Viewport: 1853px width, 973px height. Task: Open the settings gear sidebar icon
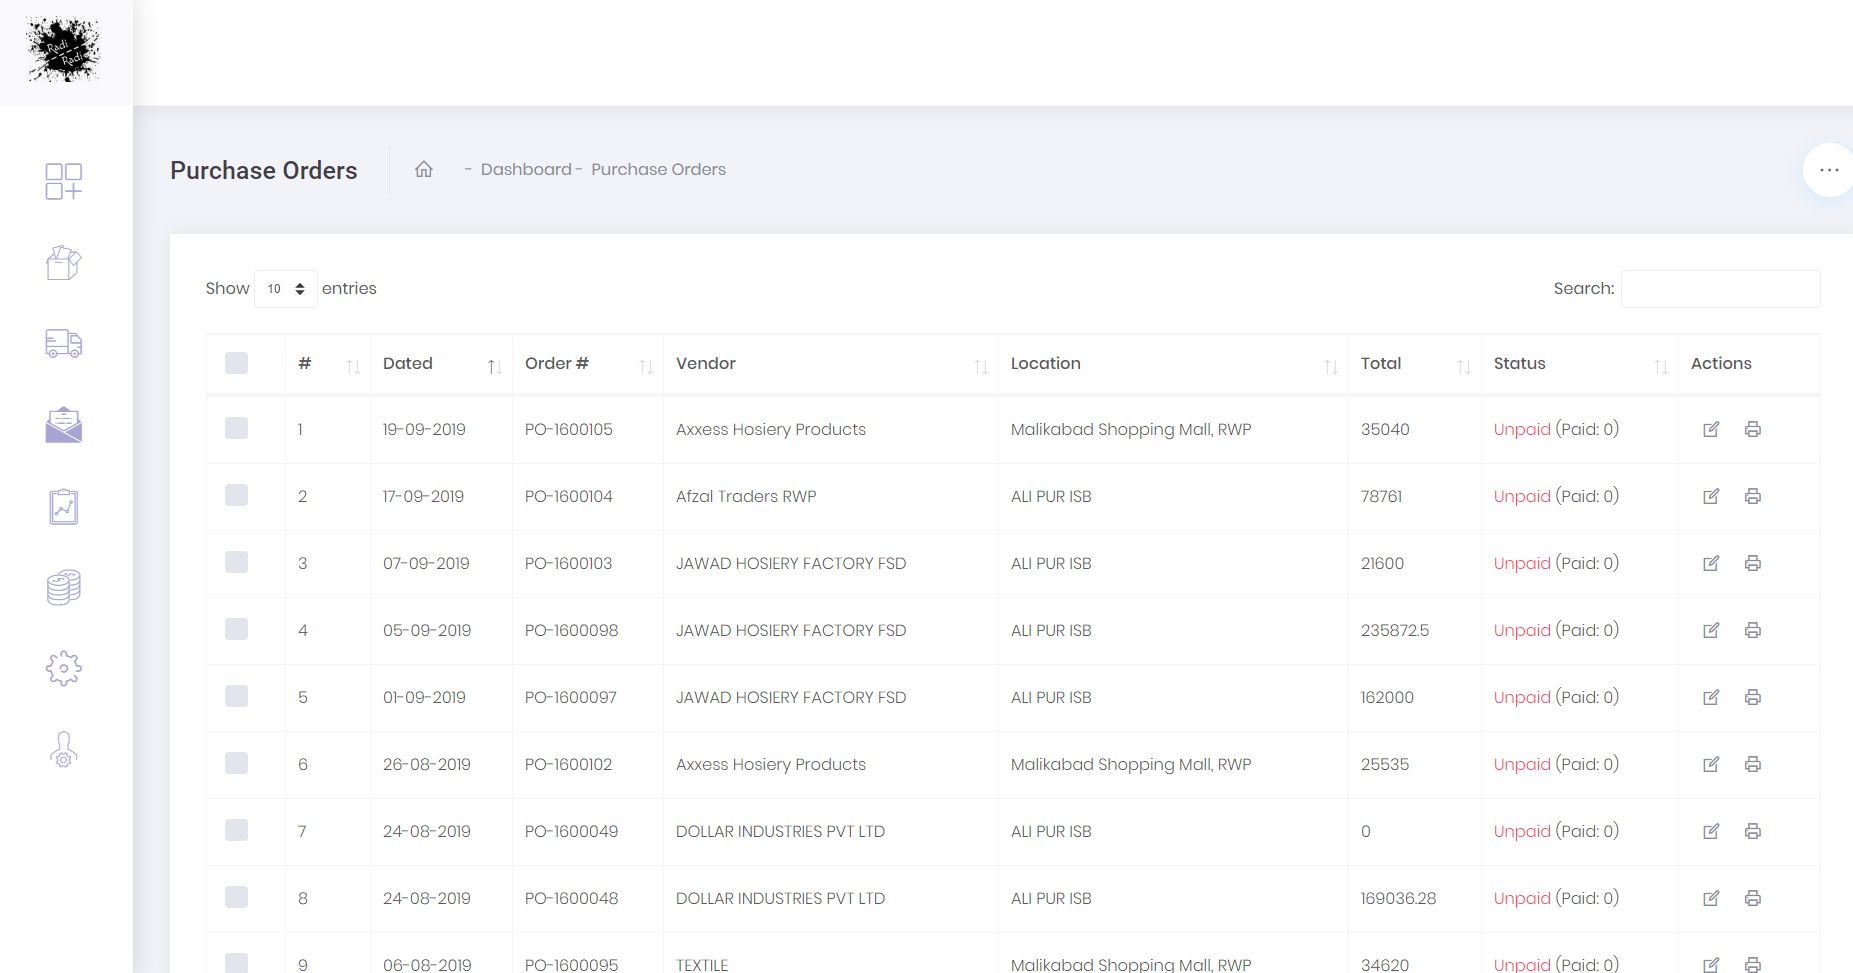tap(64, 668)
